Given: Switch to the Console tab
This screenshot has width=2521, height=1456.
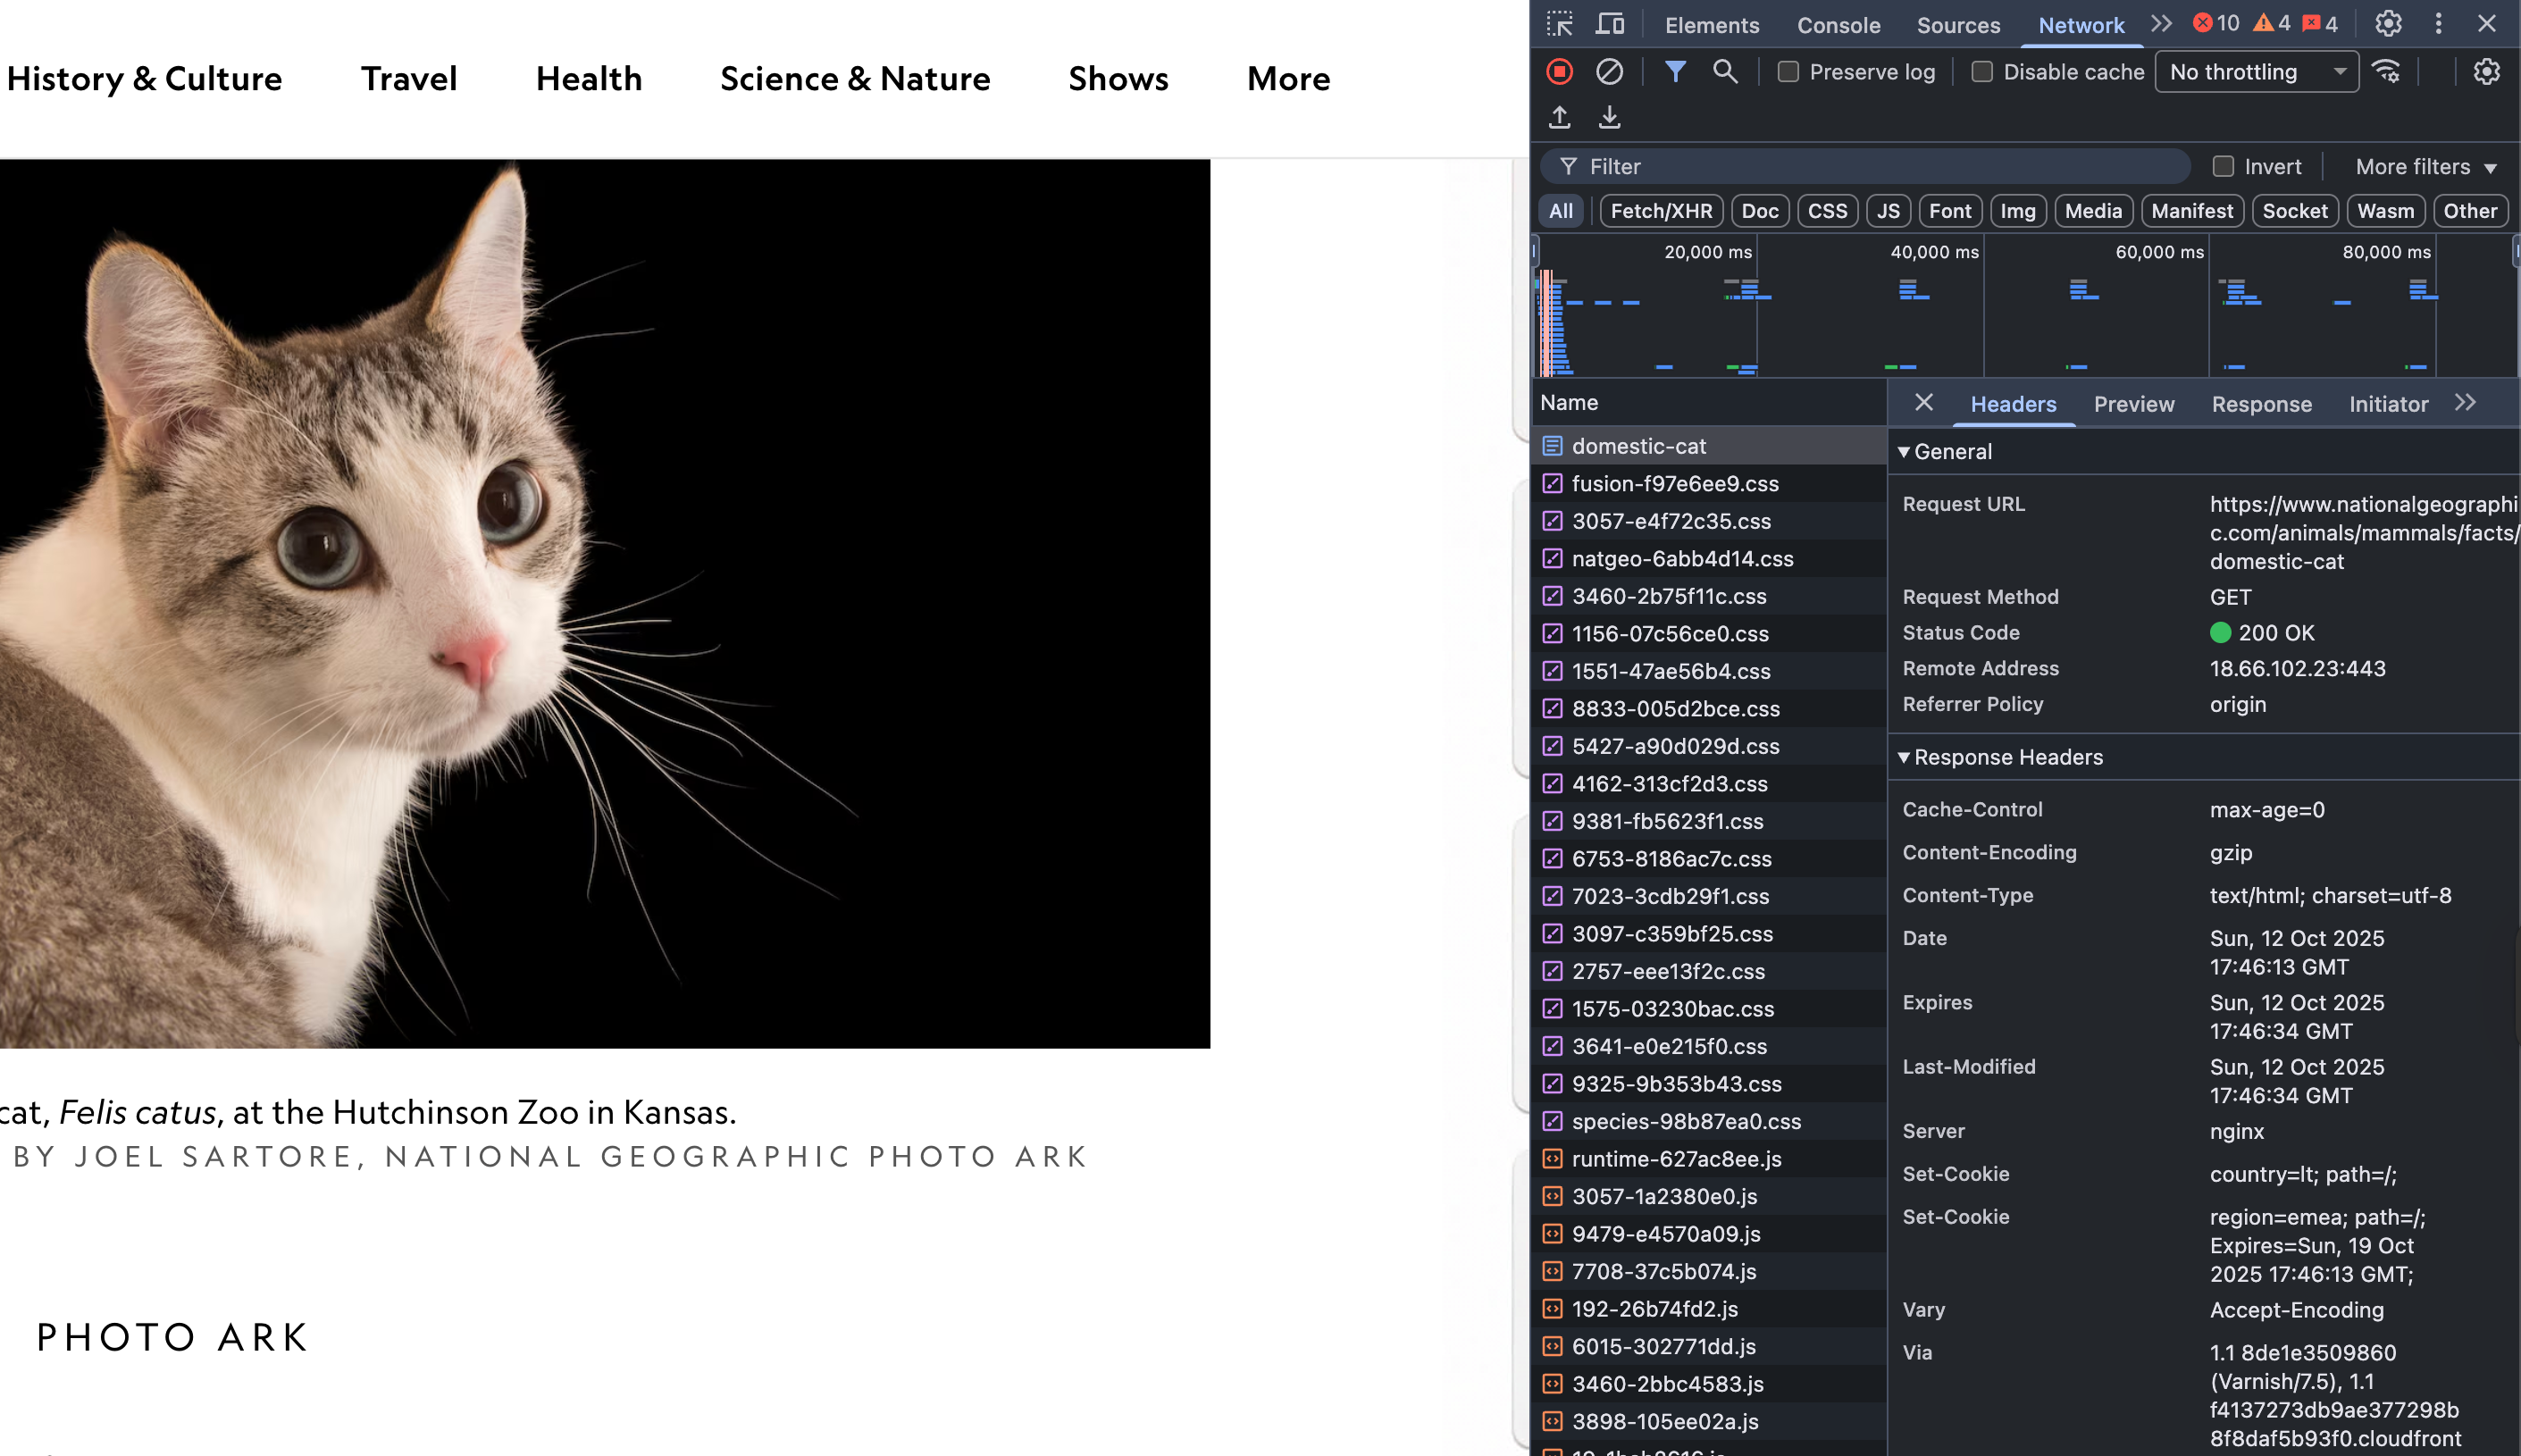Looking at the screenshot, I should pos(1838,26).
